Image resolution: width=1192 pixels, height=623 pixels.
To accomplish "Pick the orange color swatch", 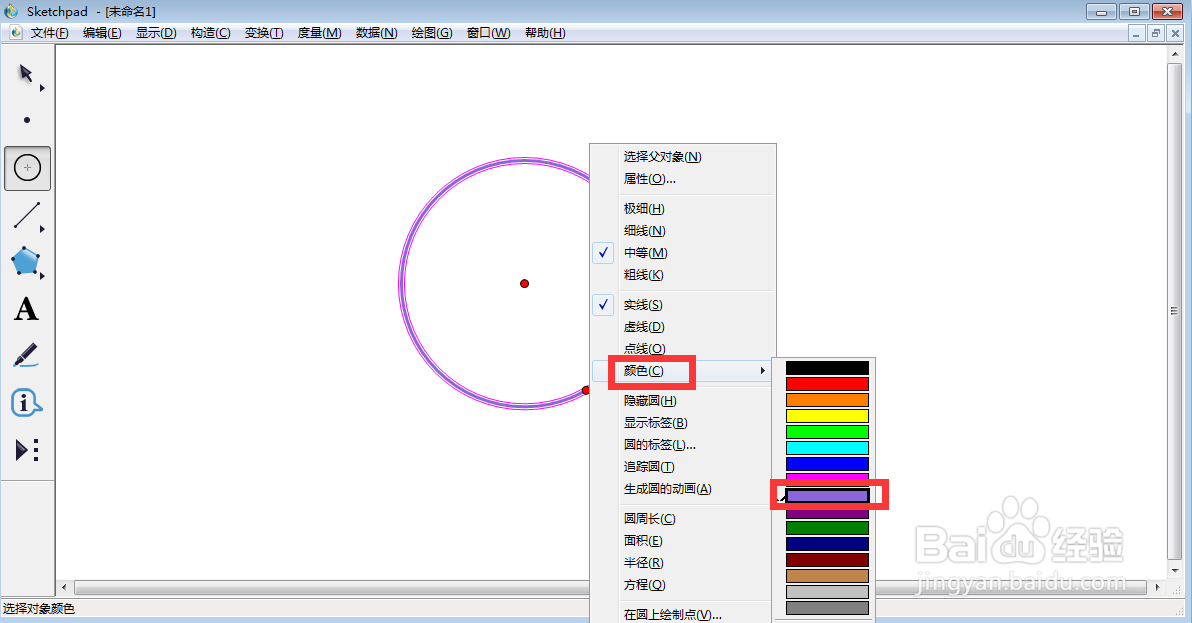I will [x=827, y=400].
